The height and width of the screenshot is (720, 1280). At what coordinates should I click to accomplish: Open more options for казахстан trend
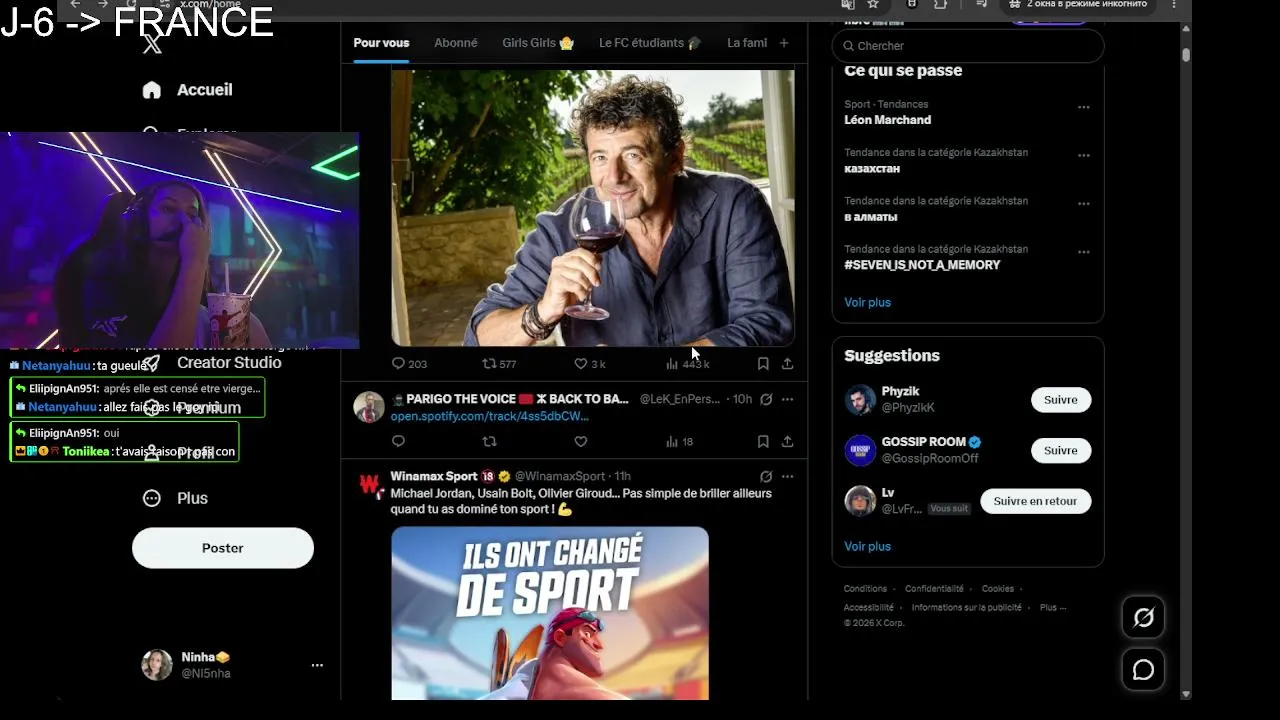pyautogui.click(x=1083, y=156)
